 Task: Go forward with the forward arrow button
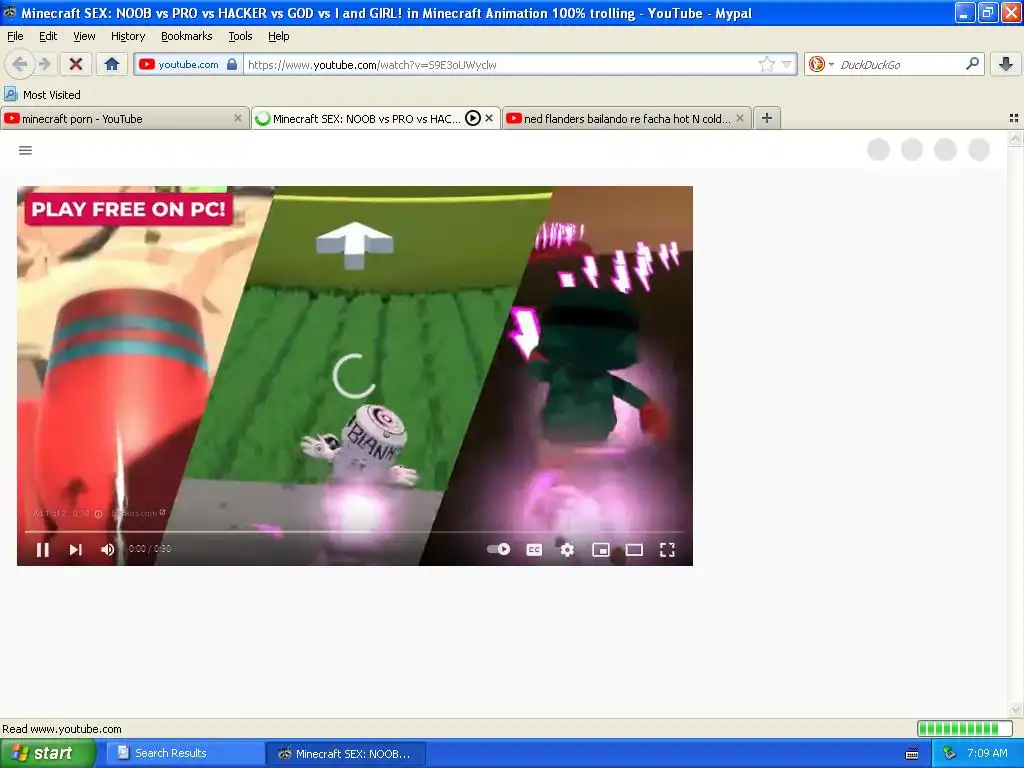(x=44, y=64)
